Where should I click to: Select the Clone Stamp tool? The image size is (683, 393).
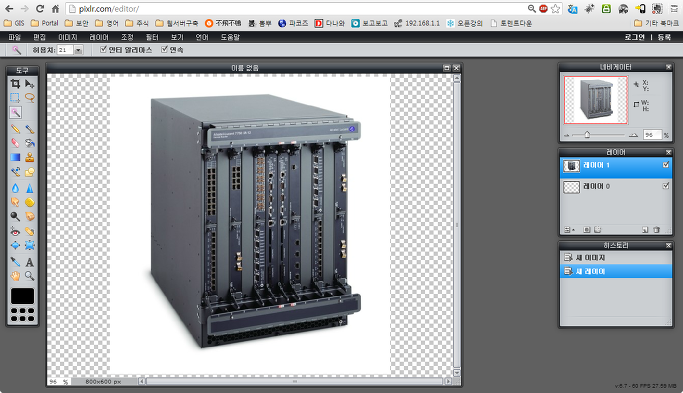click(x=30, y=157)
